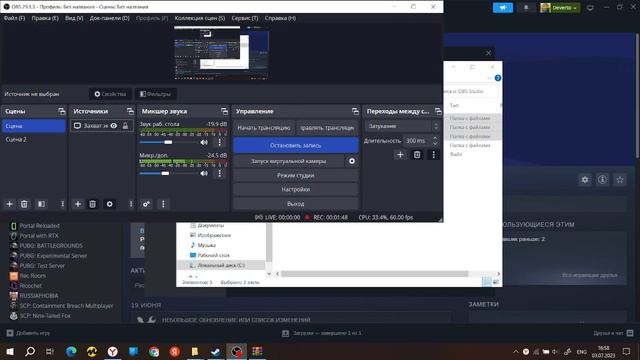The height and width of the screenshot is (360, 640).
Task: Remove selected source with trash icon
Action: 93,204
